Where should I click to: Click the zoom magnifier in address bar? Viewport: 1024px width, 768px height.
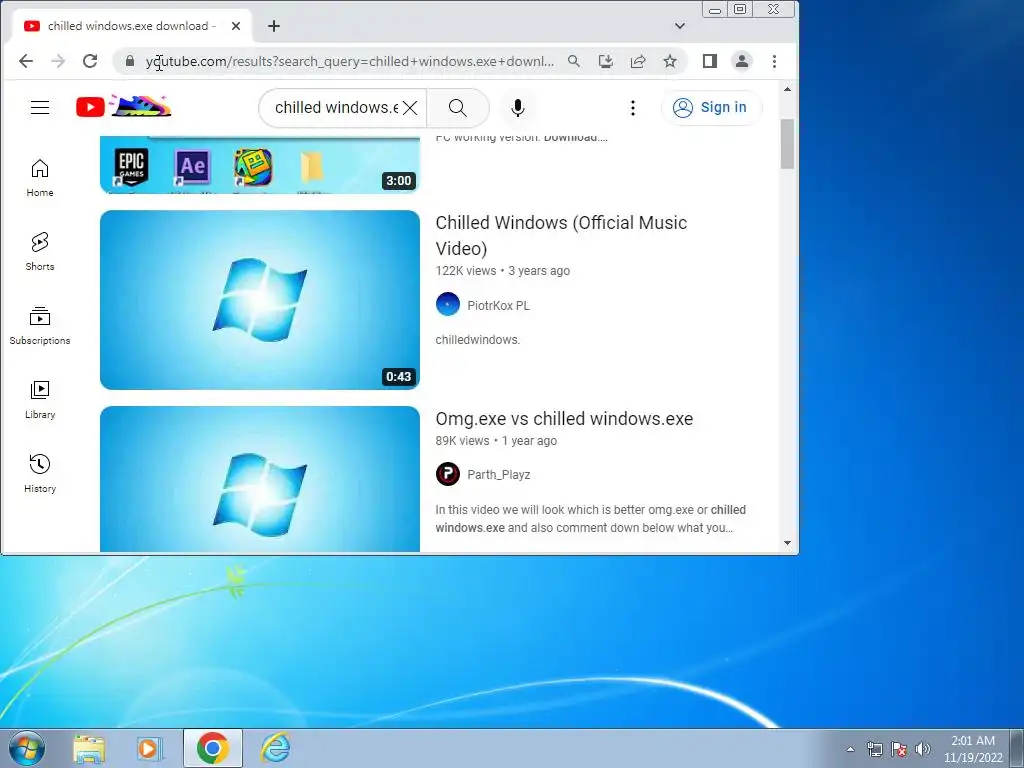(x=573, y=61)
